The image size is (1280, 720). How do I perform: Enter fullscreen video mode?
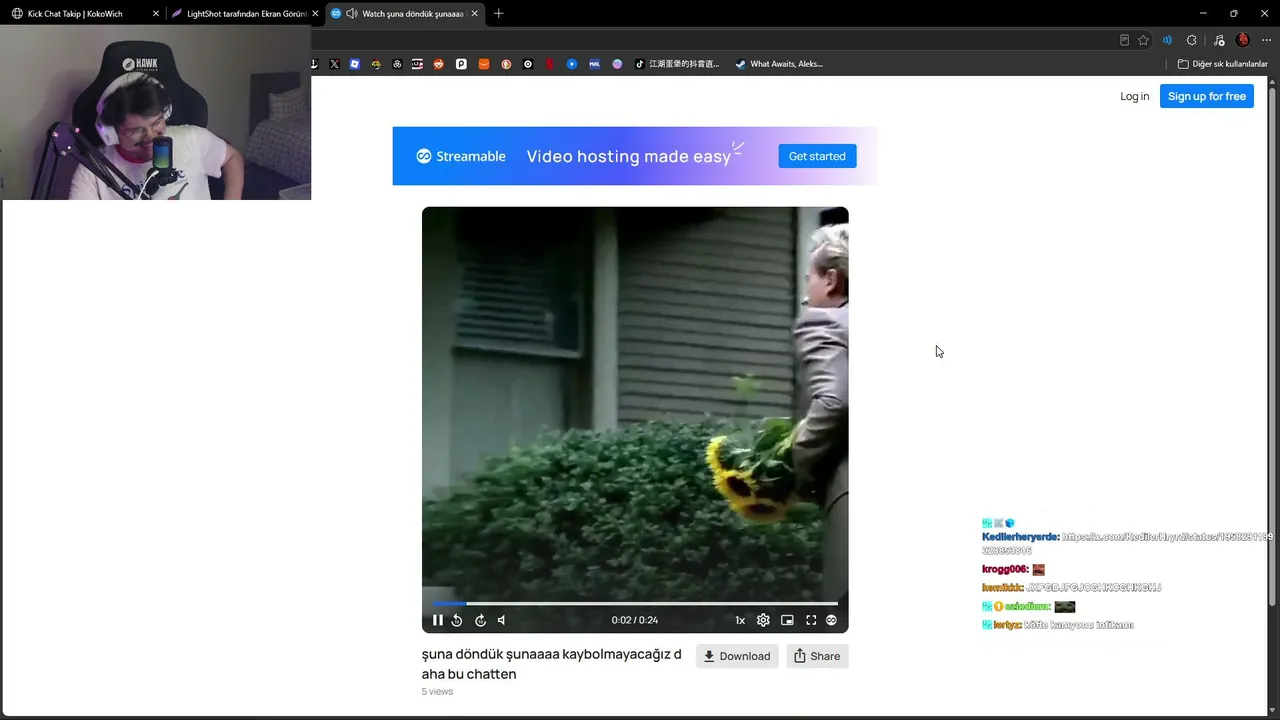(x=811, y=620)
